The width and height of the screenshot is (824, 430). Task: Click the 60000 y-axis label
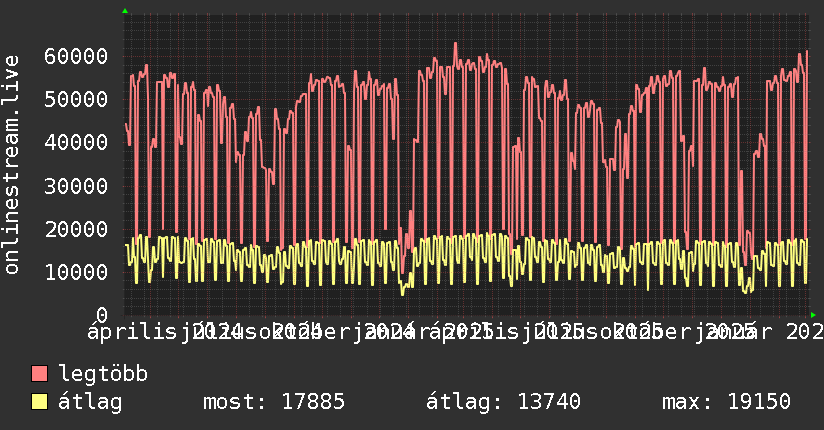(76, 56)
